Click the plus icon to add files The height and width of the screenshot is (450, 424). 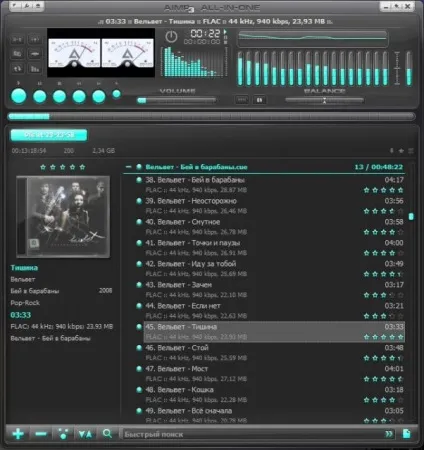[x=18, y=434]
